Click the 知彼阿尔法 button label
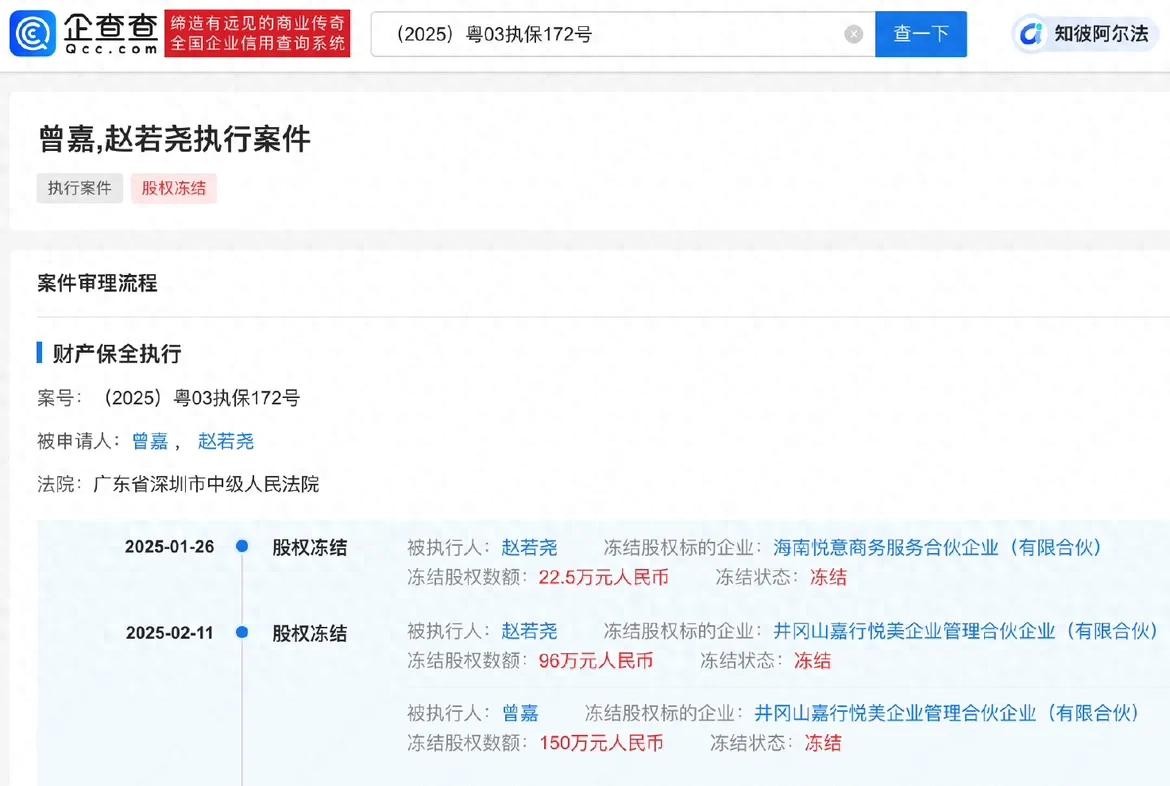The width and height of the screenshot is (1170, 786). coord(1101,34)
